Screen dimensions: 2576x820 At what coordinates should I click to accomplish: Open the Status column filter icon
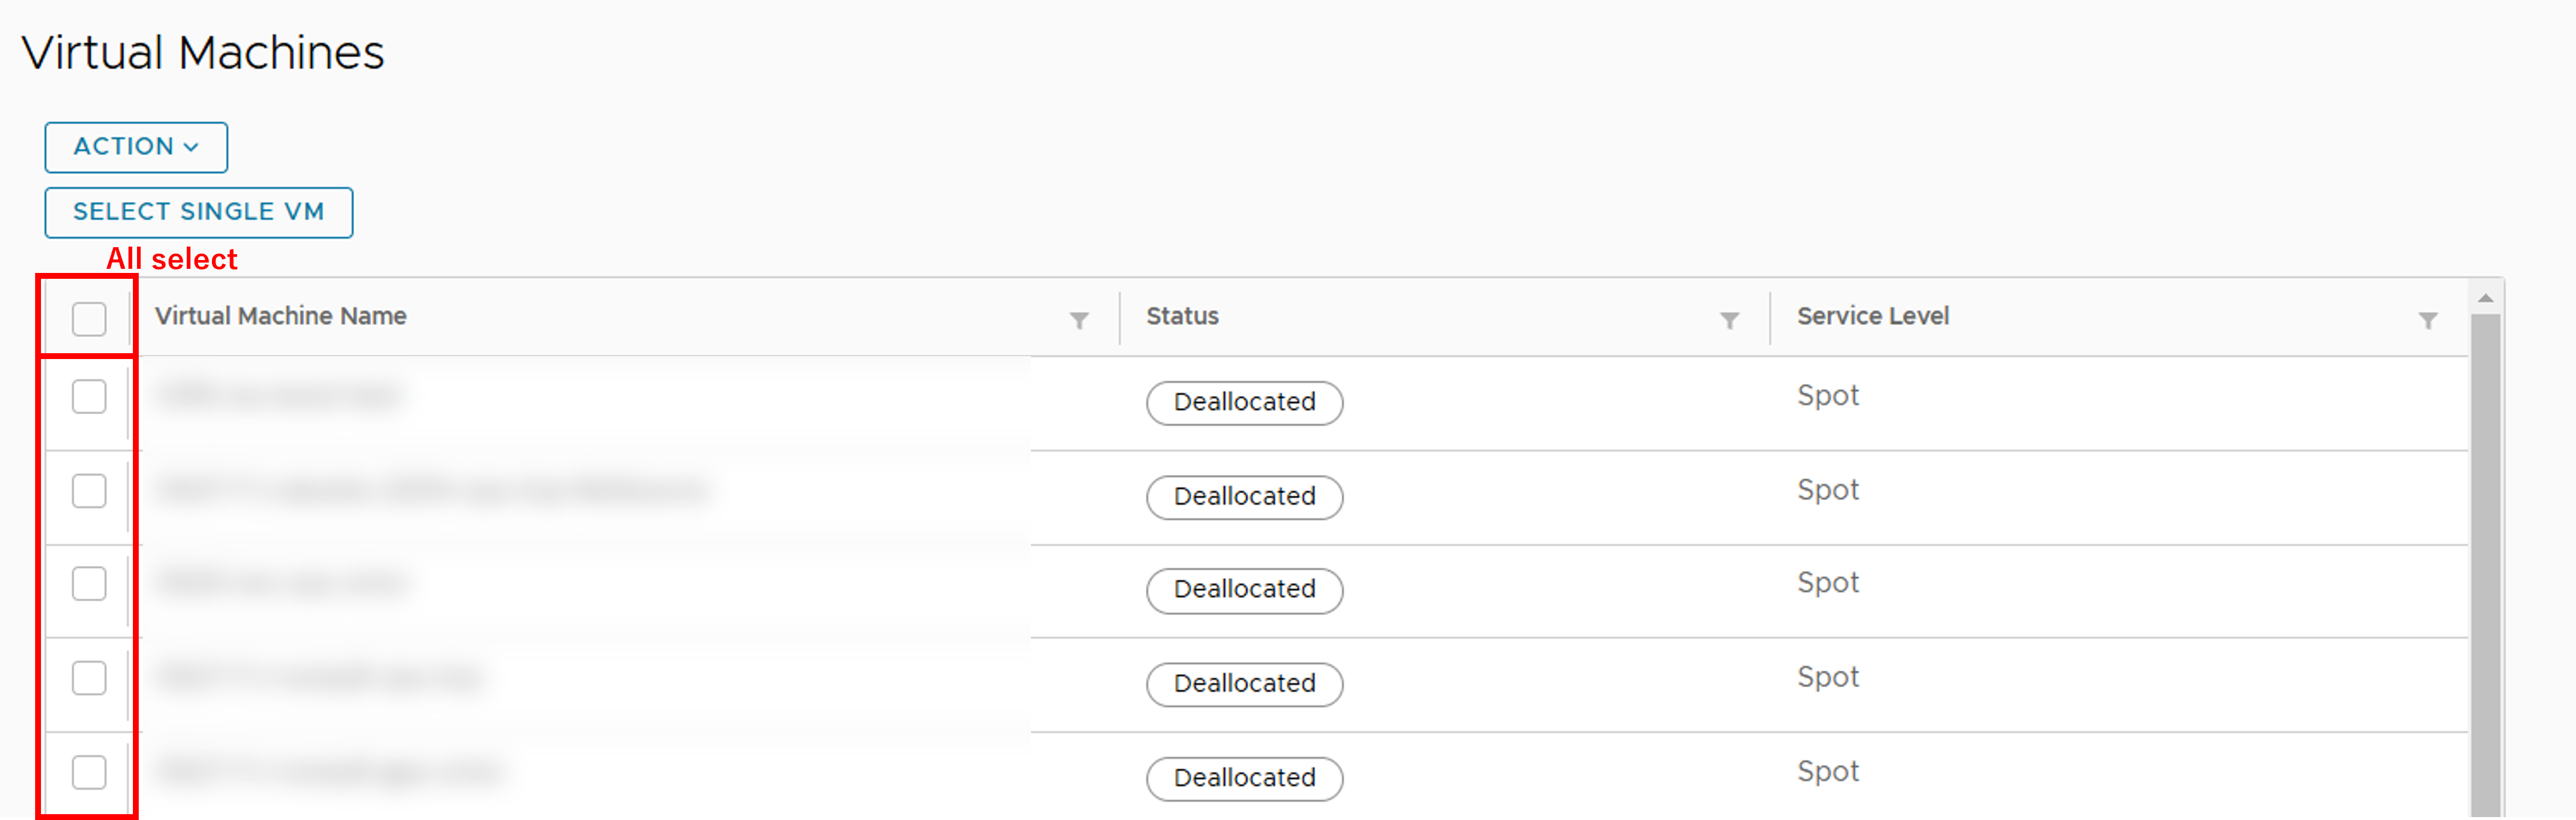1729,320
